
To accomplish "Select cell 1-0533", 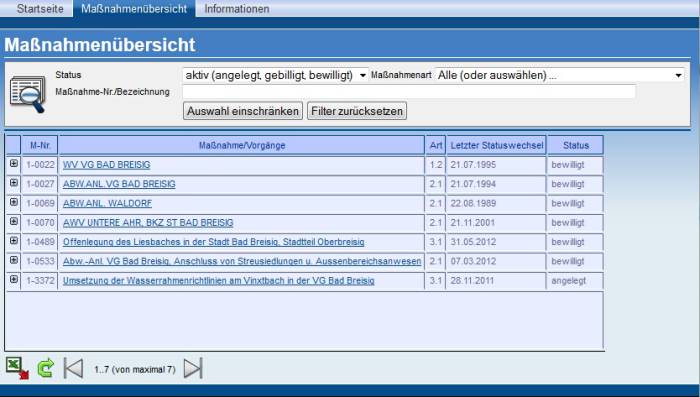I will coord(40,261).
